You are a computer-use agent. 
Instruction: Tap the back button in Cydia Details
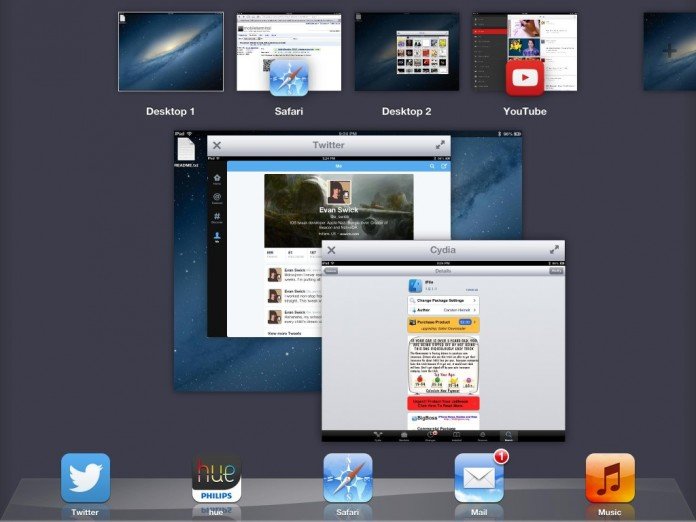(331, 271)
